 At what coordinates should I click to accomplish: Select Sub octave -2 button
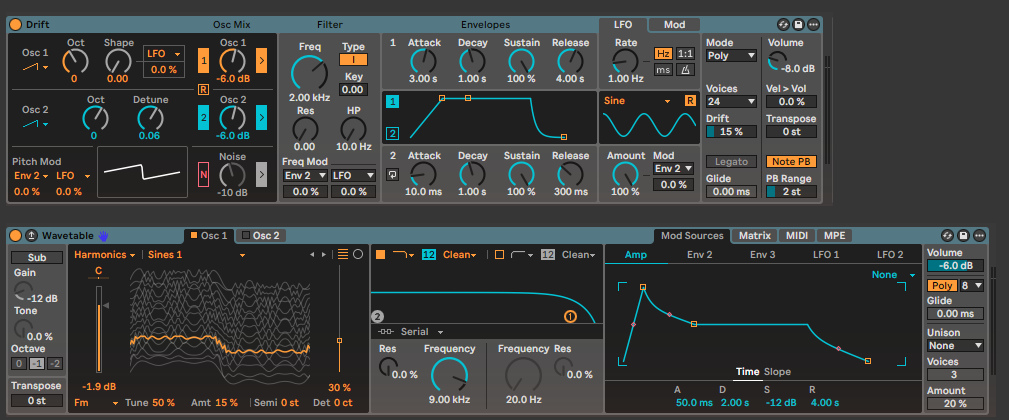55,363
